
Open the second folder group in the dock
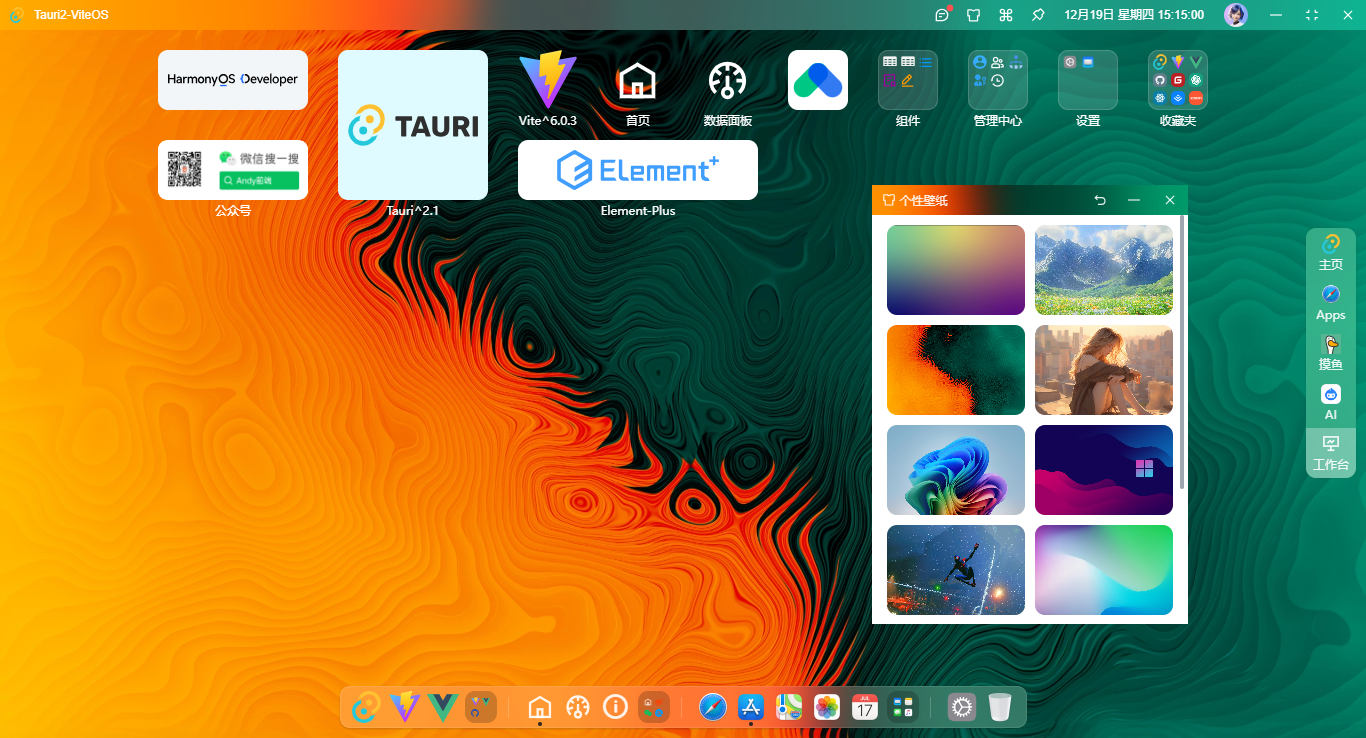pyautogui.click(x=654, y=707)
